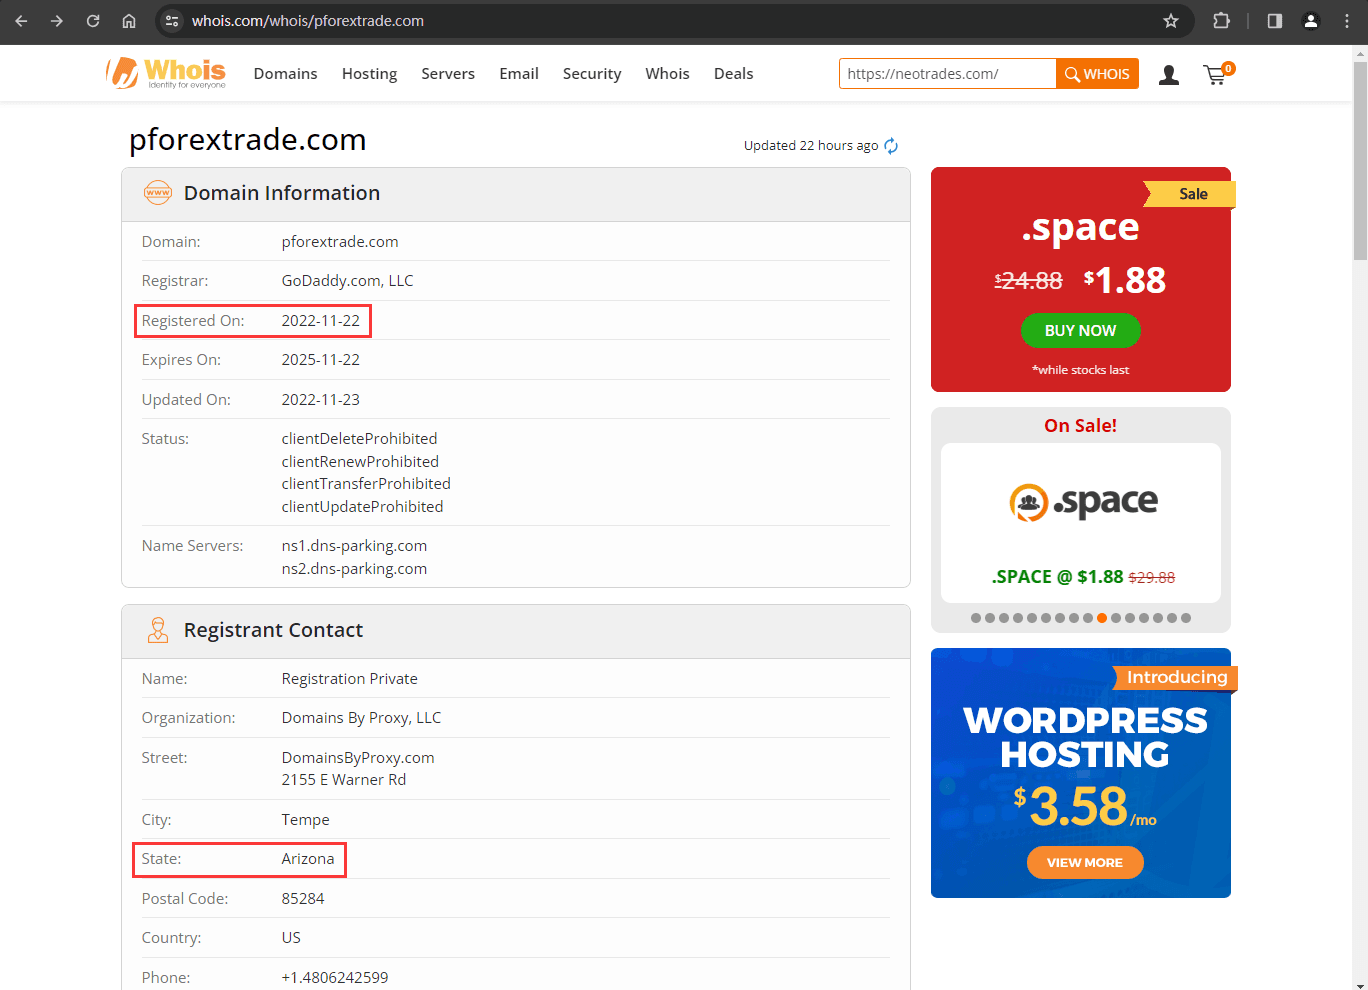1368x990 pixels.
Task: Refresh whois data with update icon
Action: (891, 146)
